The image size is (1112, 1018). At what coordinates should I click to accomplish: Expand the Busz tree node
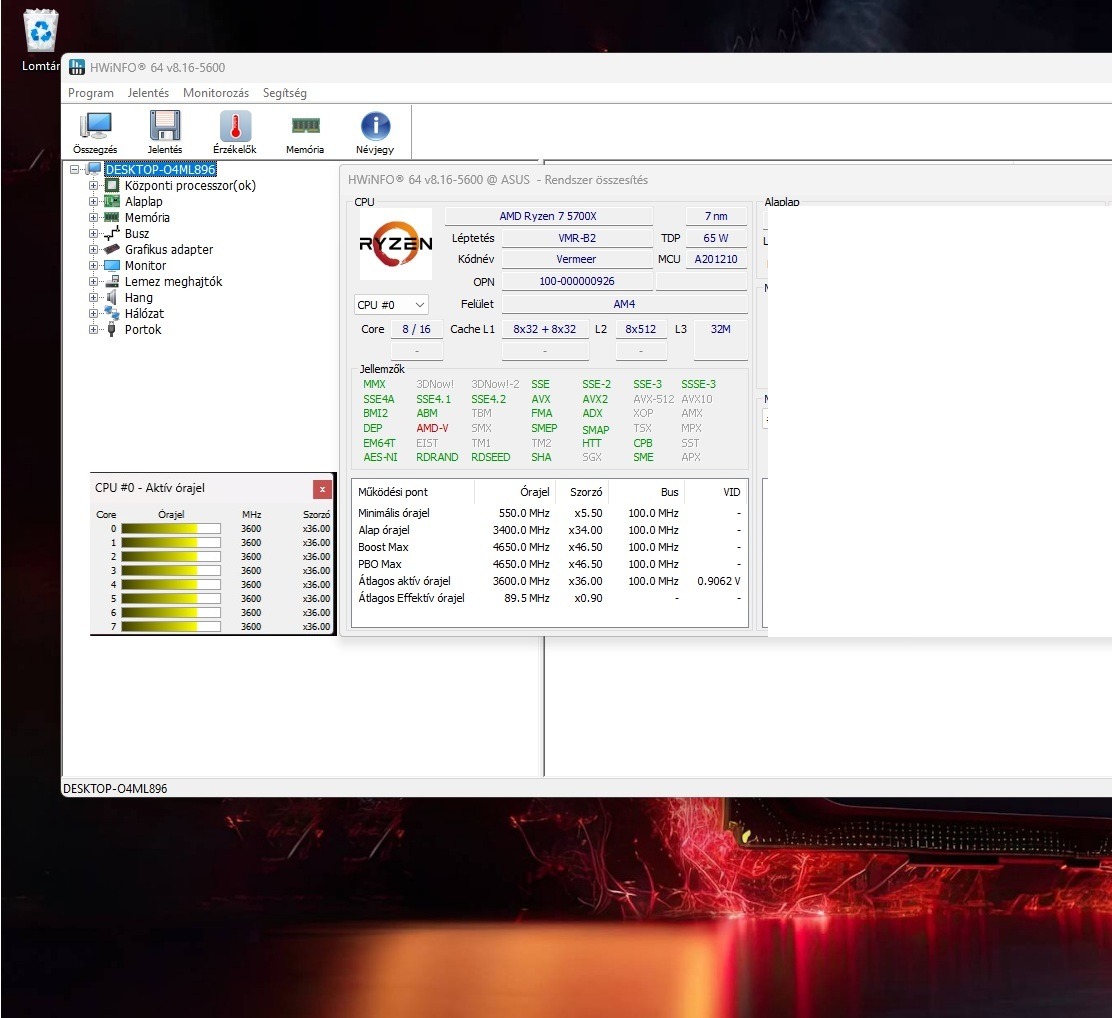(x=93, y=233)
